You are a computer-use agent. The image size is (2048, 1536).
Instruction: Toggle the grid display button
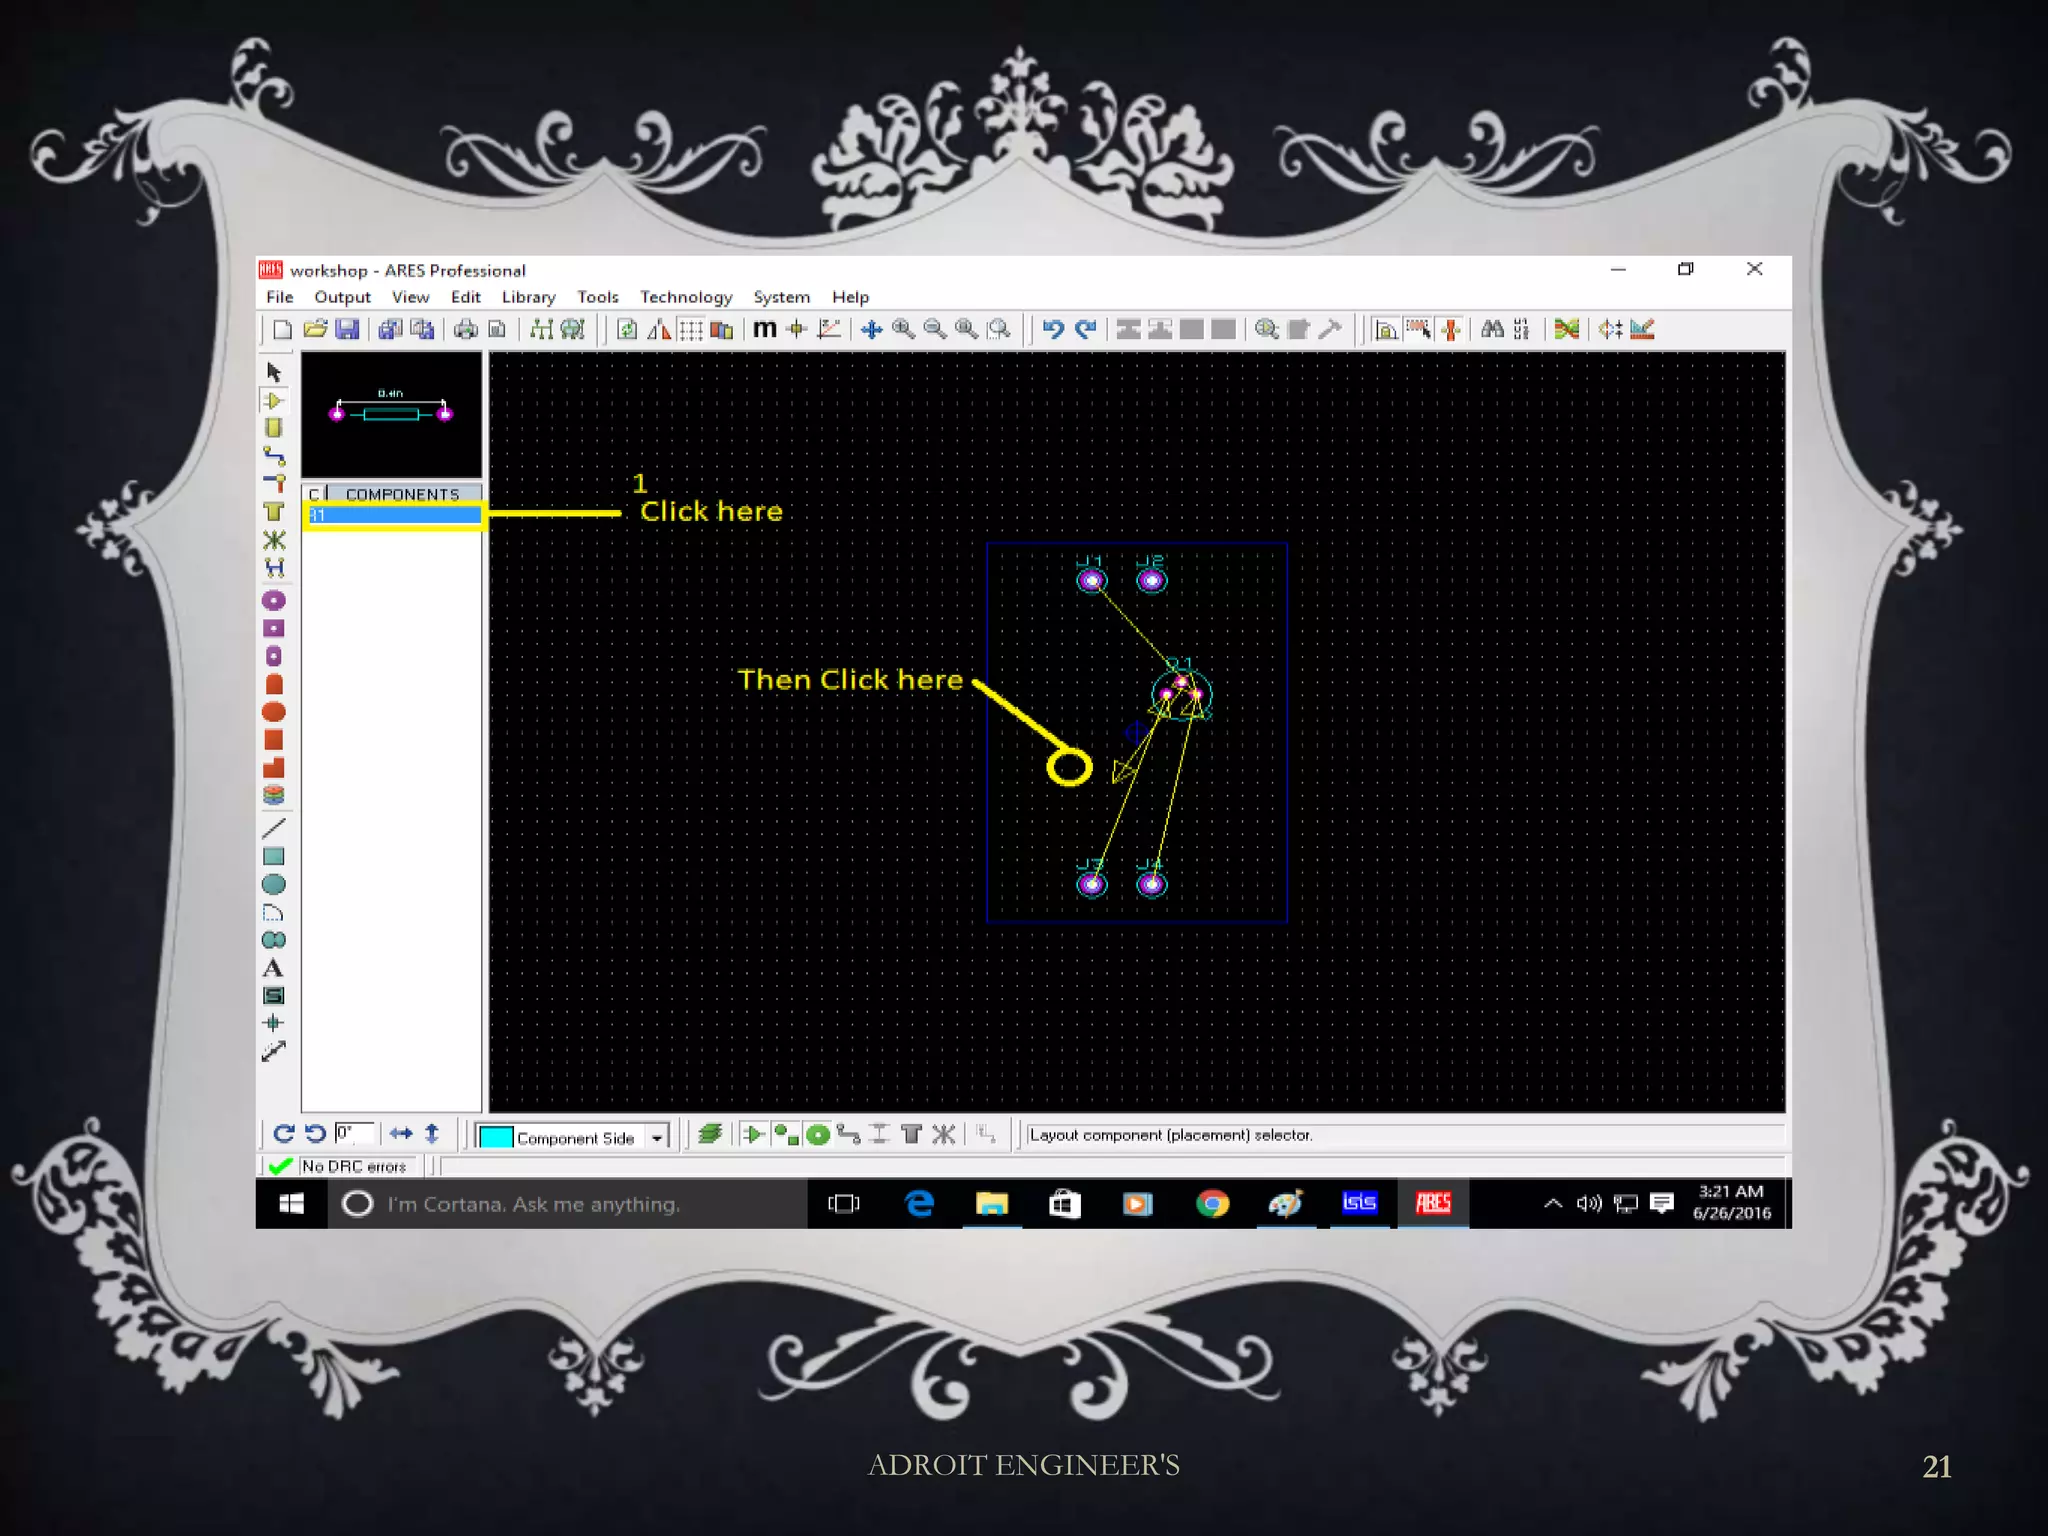pos(690,329)
